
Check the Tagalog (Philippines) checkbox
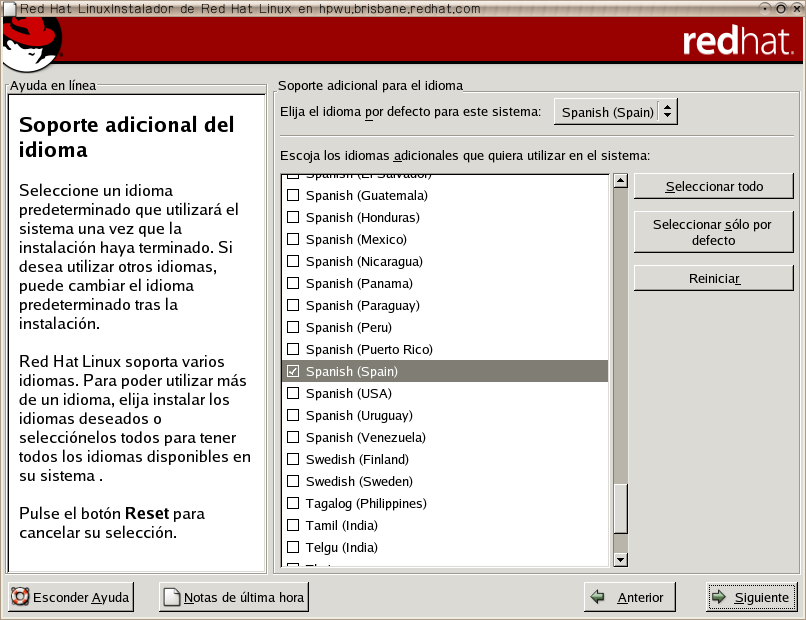[293, 503]
